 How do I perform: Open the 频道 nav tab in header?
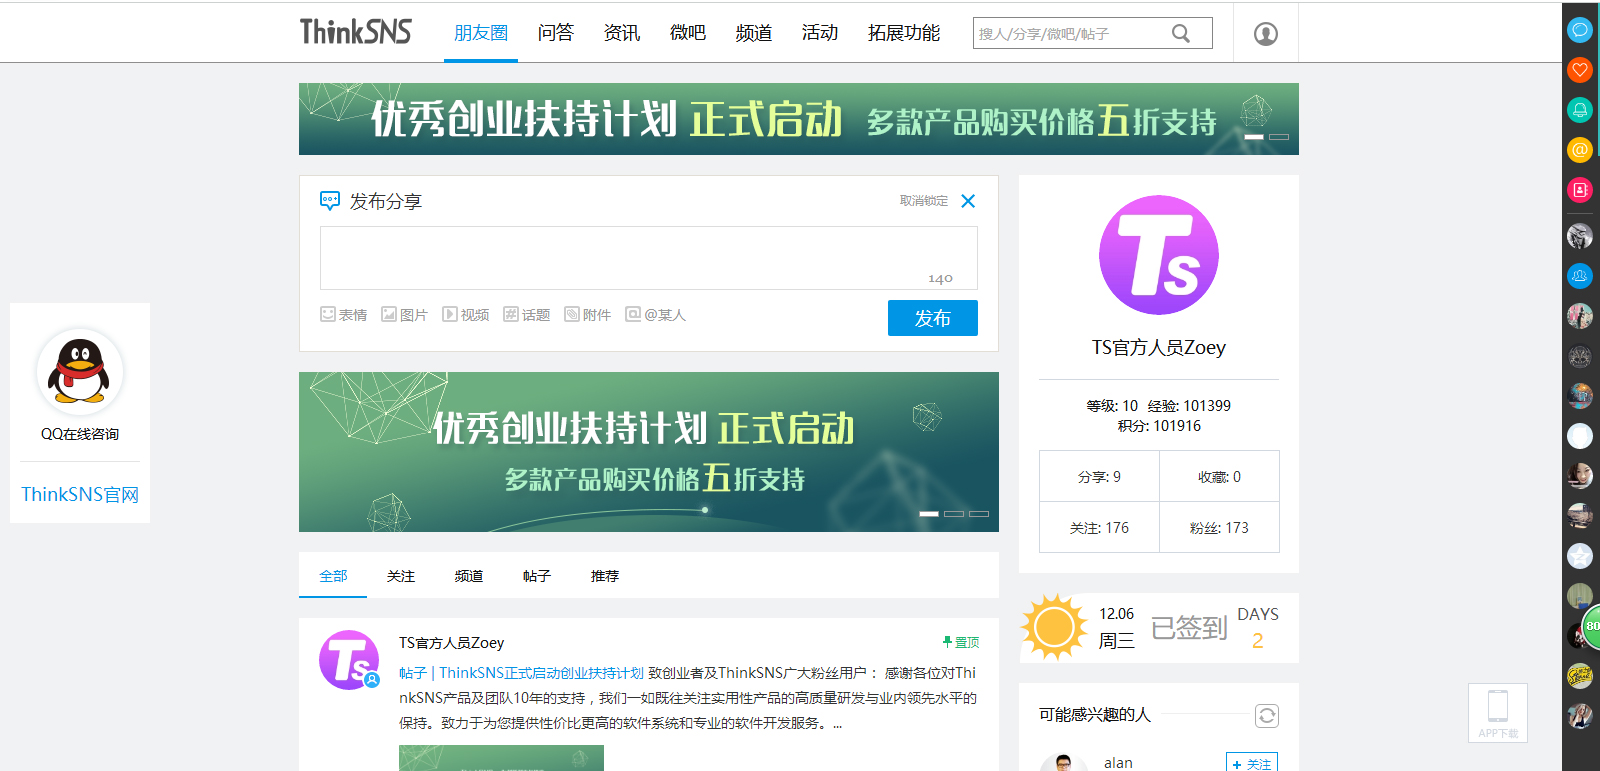point(754,33)
